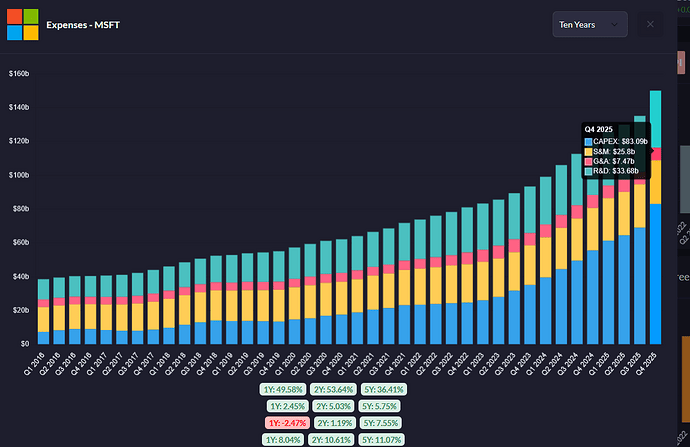690x447 pixels.
Task: Click the Q4 2022 stacked bar
Action: [x=467, y=275]
